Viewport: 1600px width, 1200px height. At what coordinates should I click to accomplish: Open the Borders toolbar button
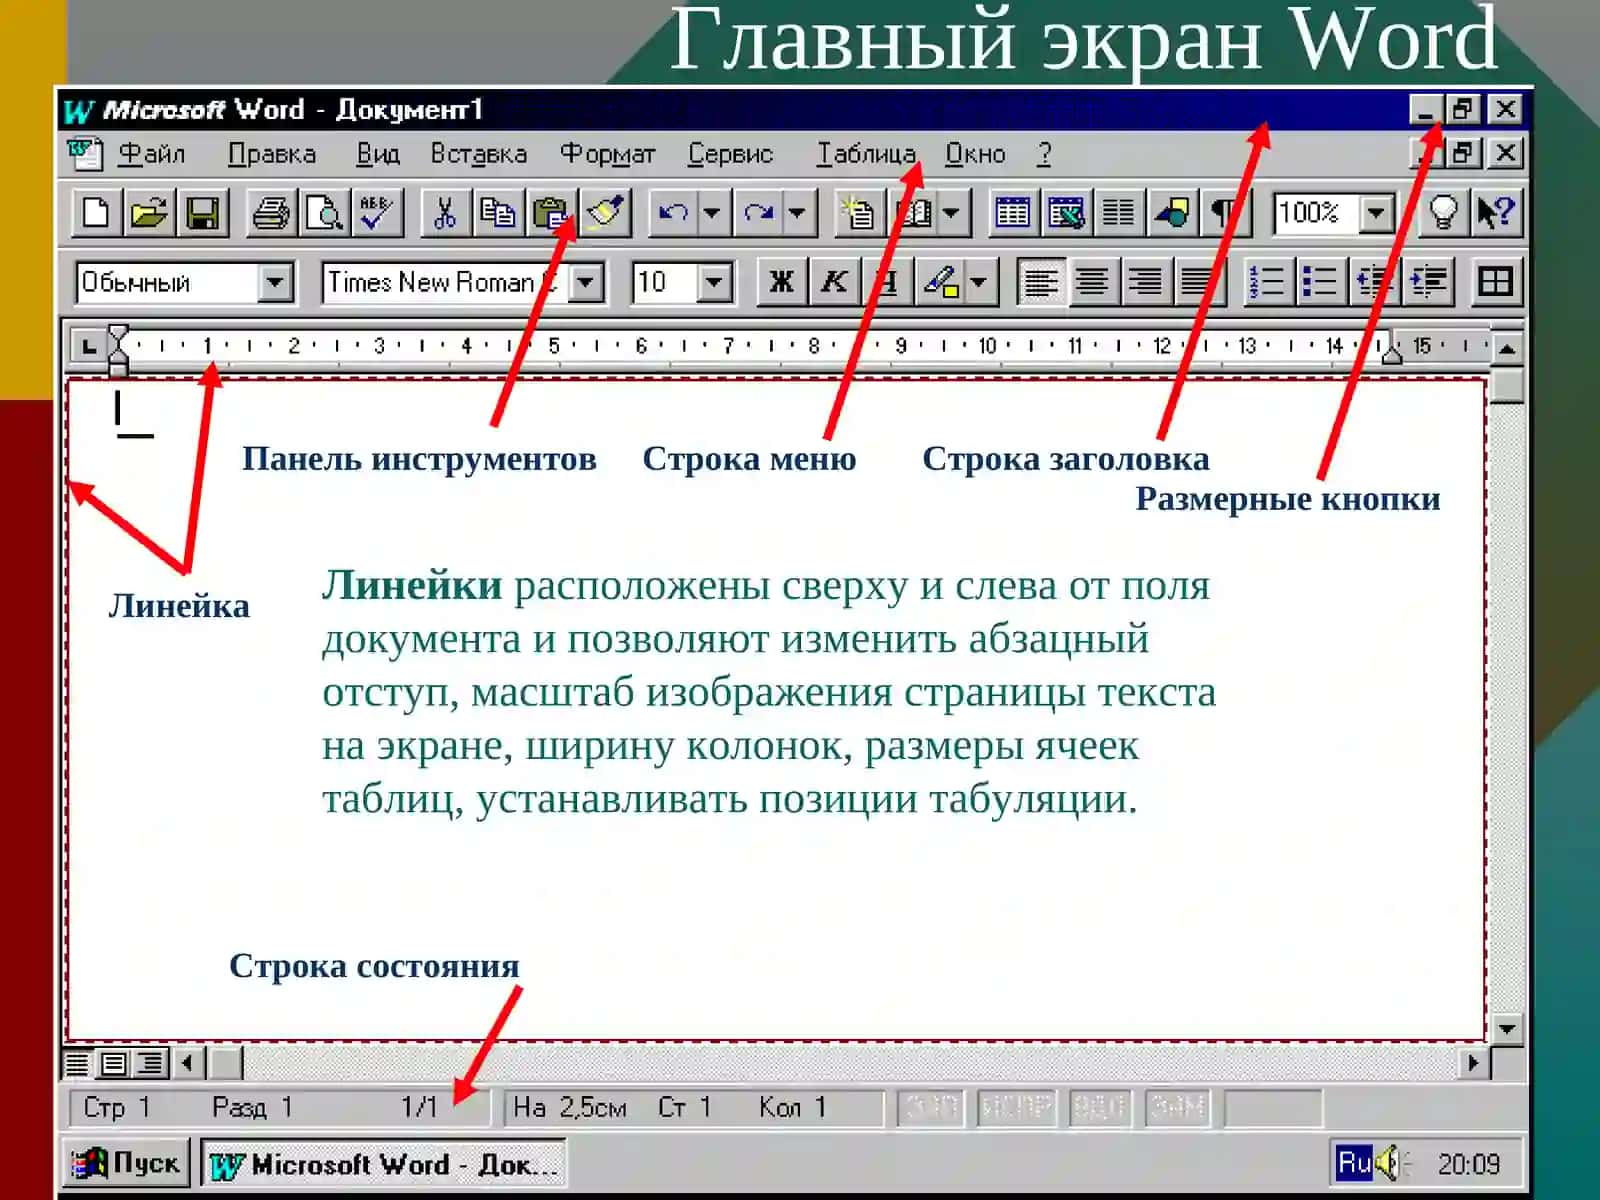1495,282
